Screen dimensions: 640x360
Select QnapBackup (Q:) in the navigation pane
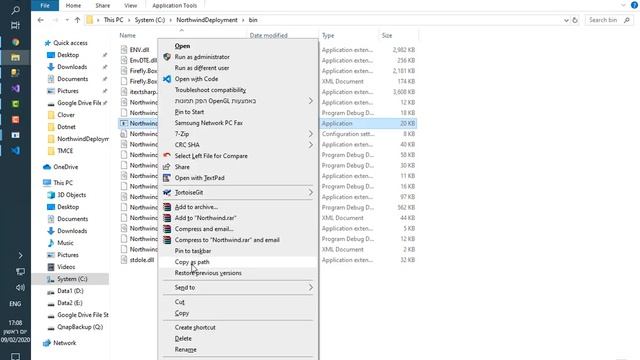point(80,327)
